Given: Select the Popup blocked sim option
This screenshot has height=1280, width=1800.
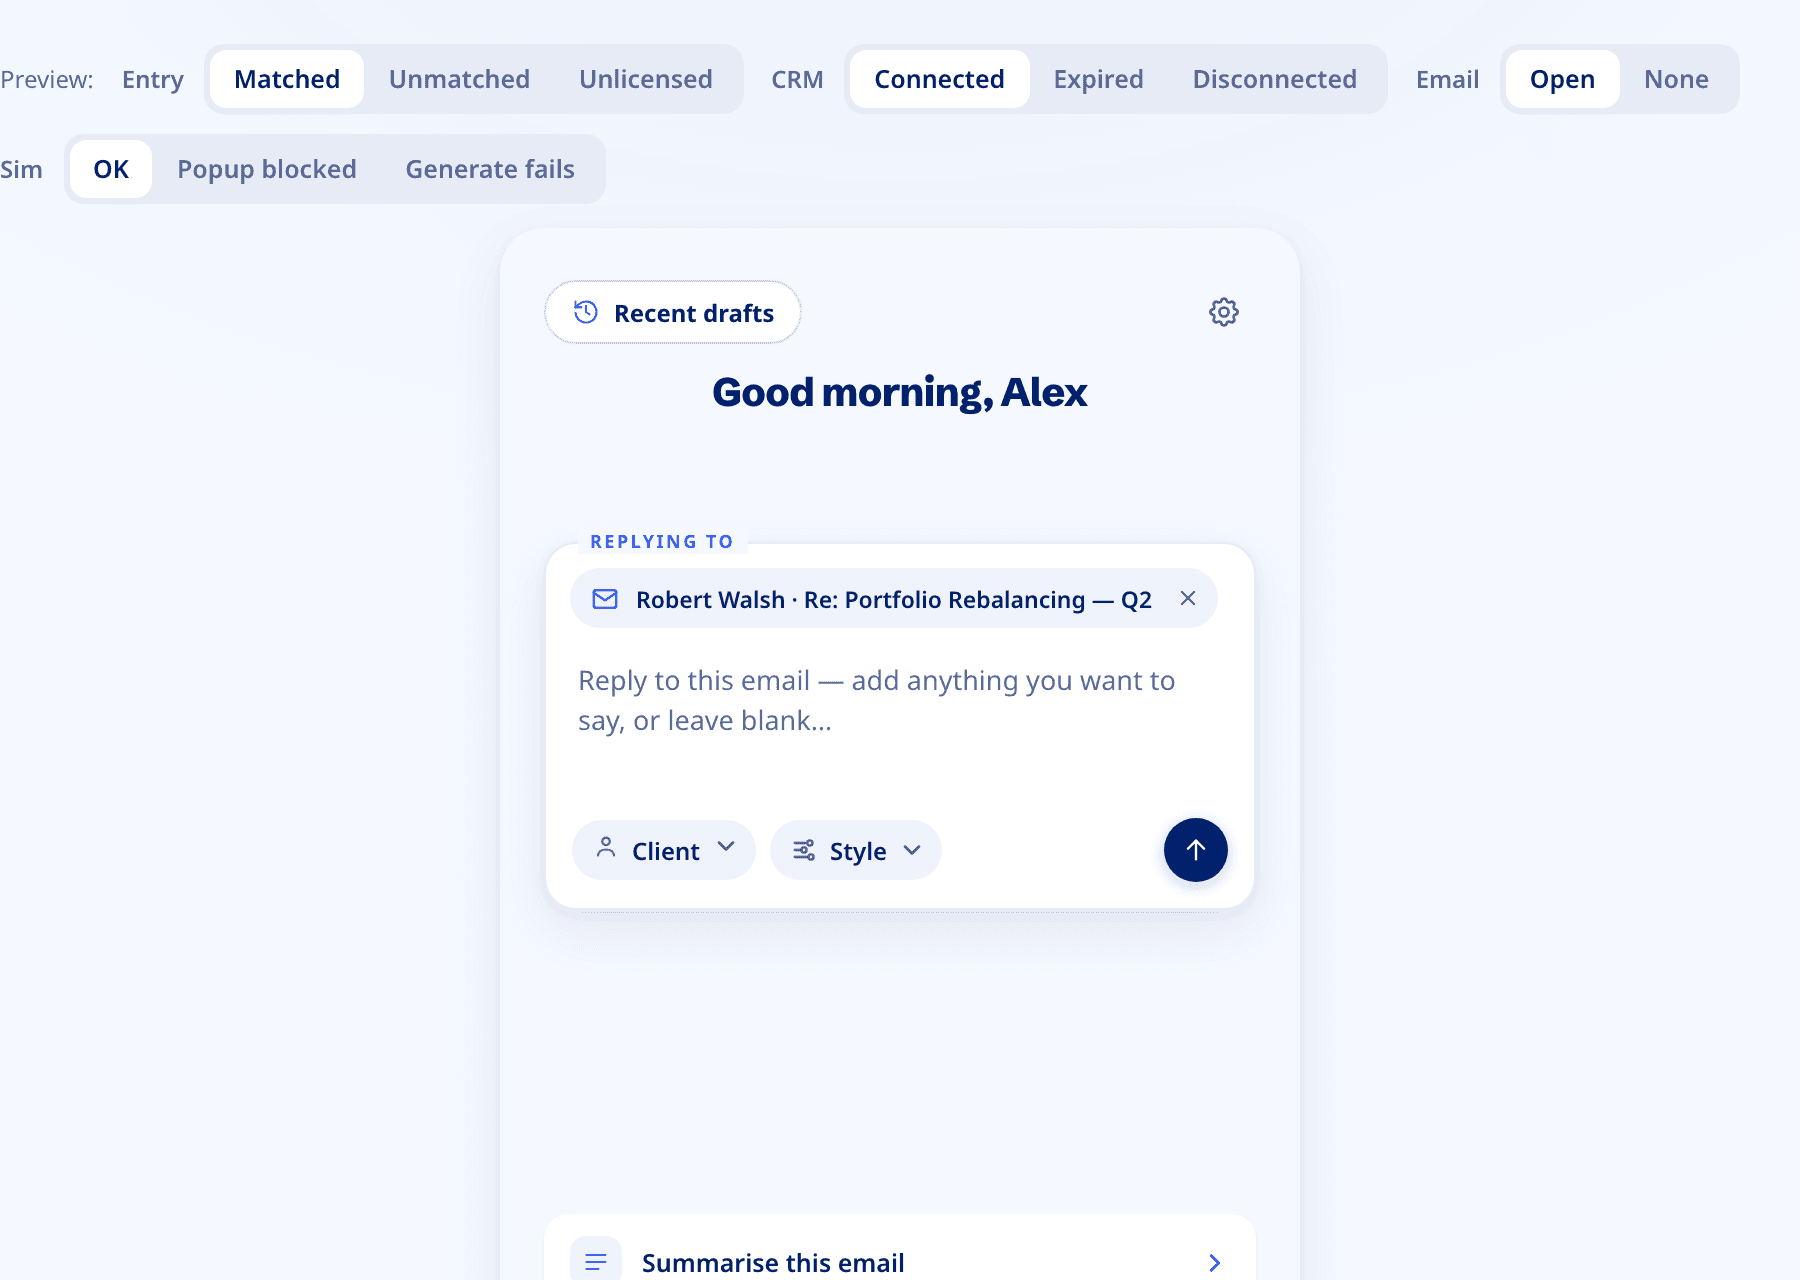Looking at the screenshot, I should 267,169.
